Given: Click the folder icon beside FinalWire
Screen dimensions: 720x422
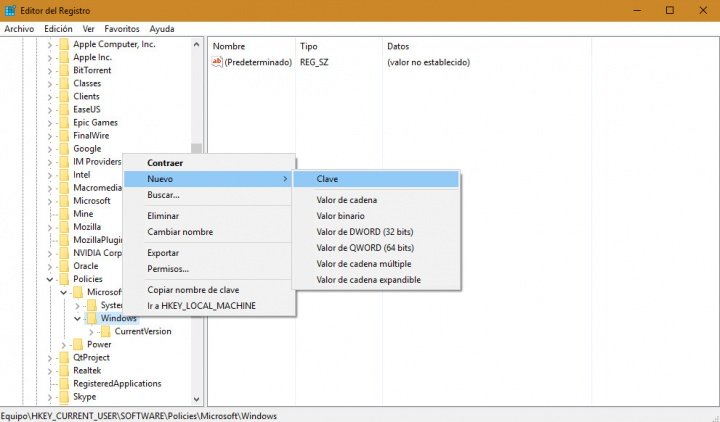Looking at the screenshot, I should click(x=64, y=136).
